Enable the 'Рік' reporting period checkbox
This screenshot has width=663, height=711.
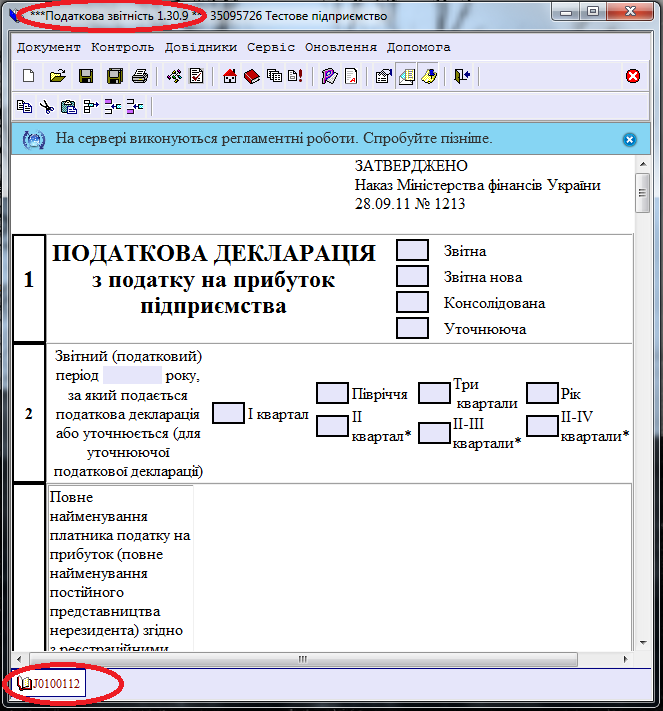(x=541, y=393)
